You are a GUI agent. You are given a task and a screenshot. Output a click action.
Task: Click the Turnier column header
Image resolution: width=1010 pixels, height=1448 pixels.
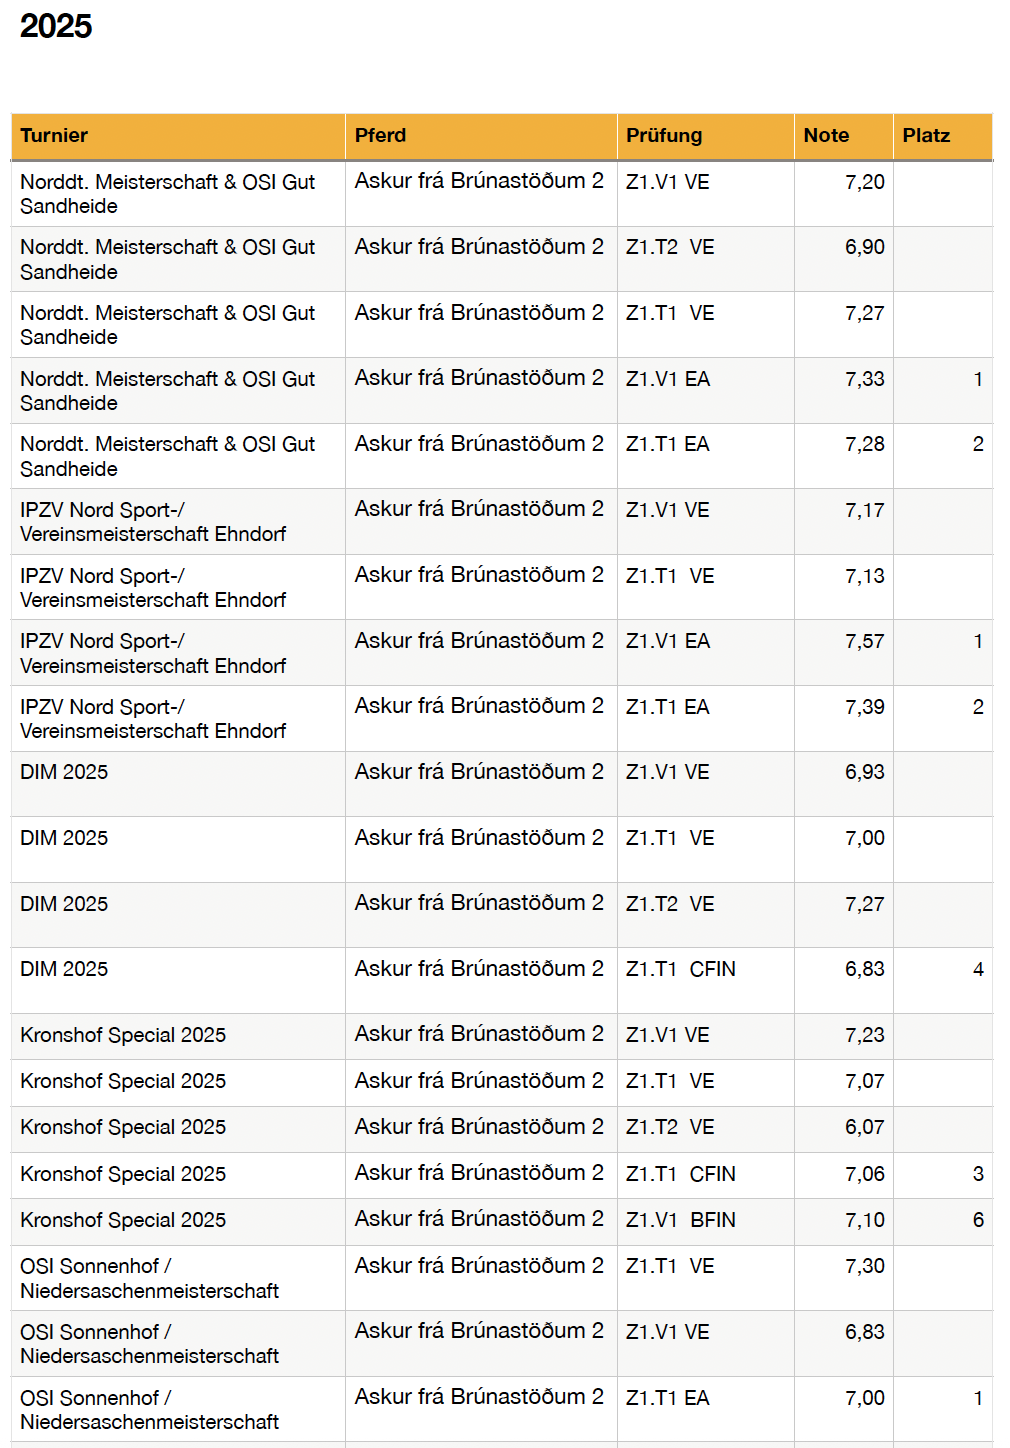54,136
